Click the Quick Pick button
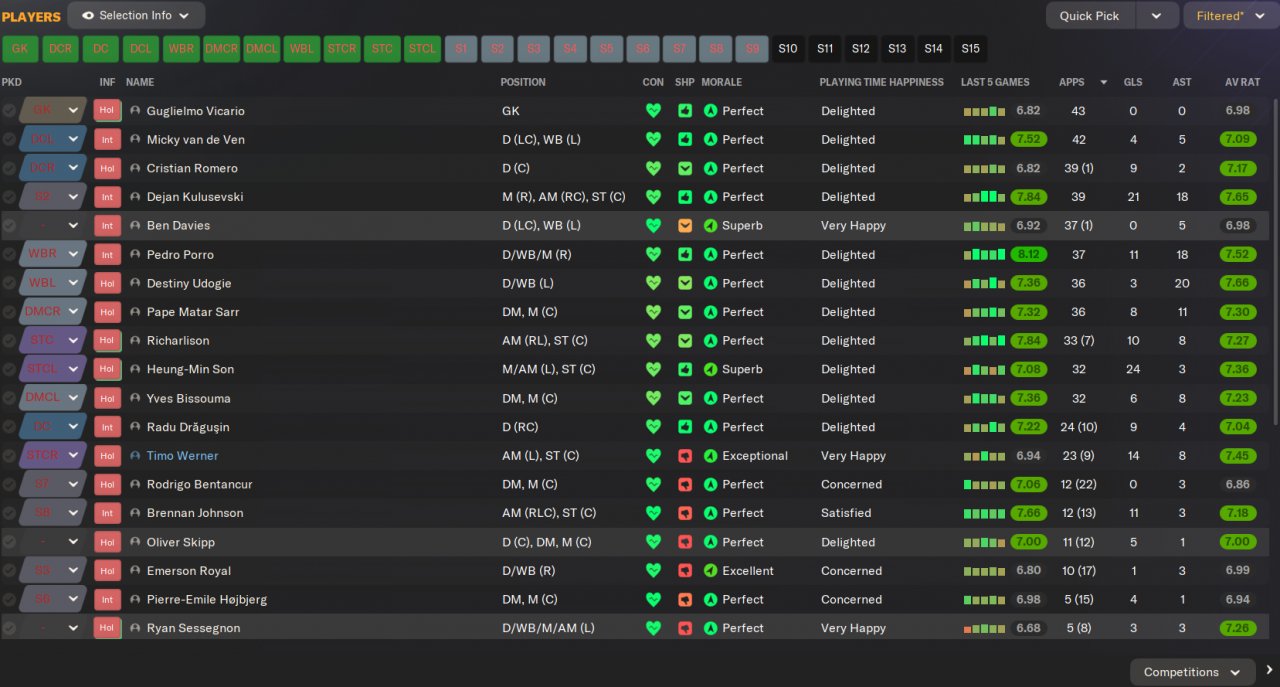The image size is (1280, 687). tap(1090, 16)
